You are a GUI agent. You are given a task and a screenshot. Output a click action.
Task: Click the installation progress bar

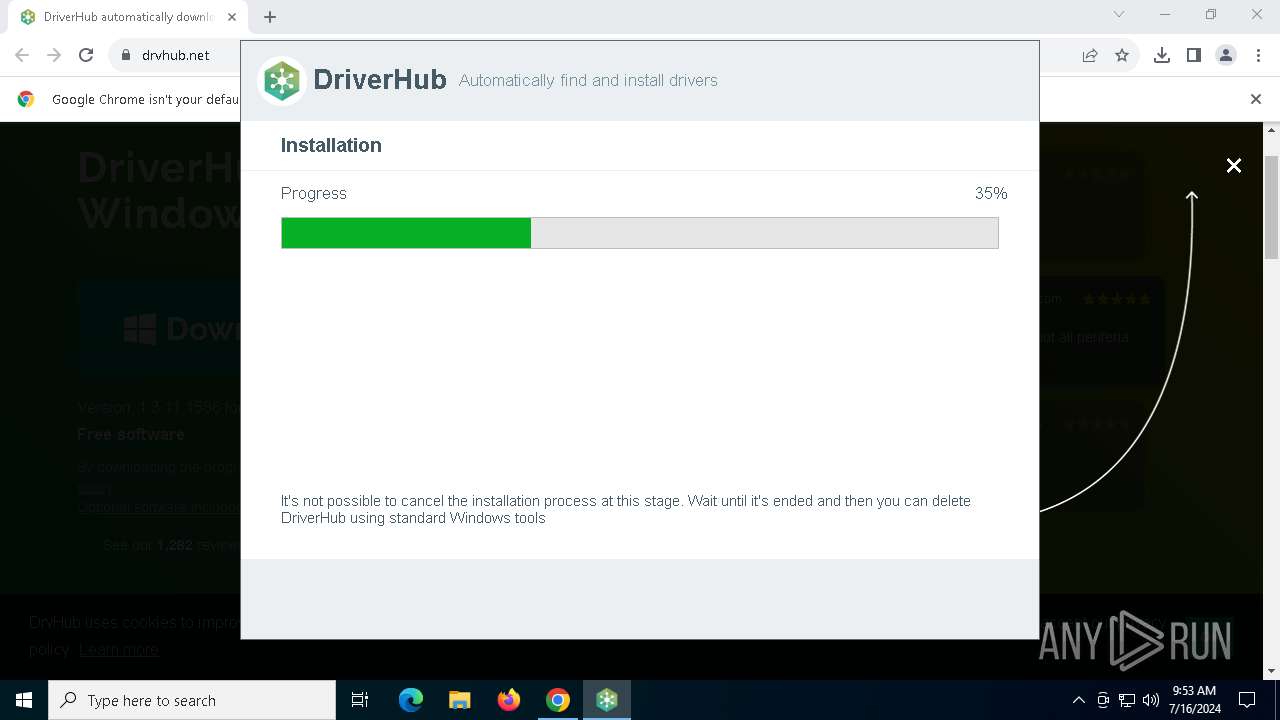(640, 233)
